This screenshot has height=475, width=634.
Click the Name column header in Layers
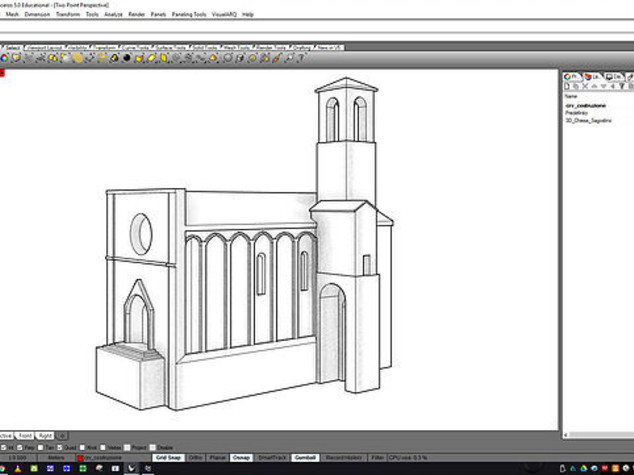(571, 96)
